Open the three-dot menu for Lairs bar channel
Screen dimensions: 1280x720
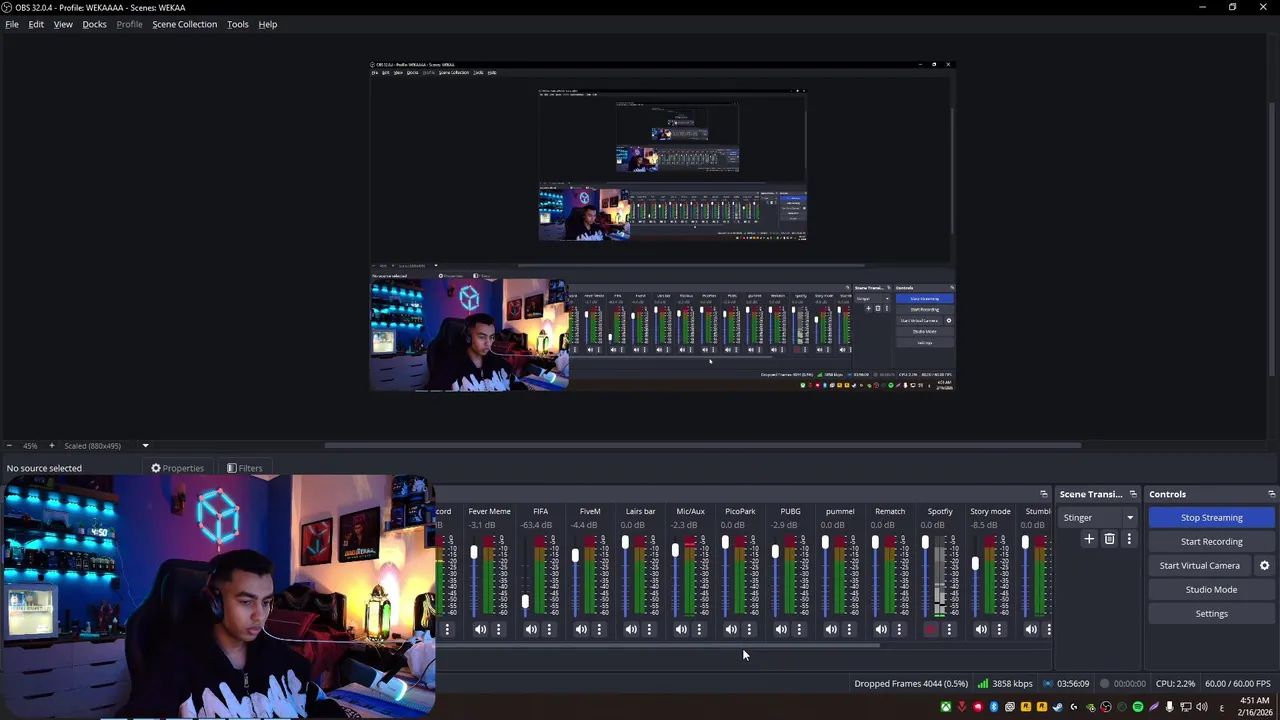point(649,629)
